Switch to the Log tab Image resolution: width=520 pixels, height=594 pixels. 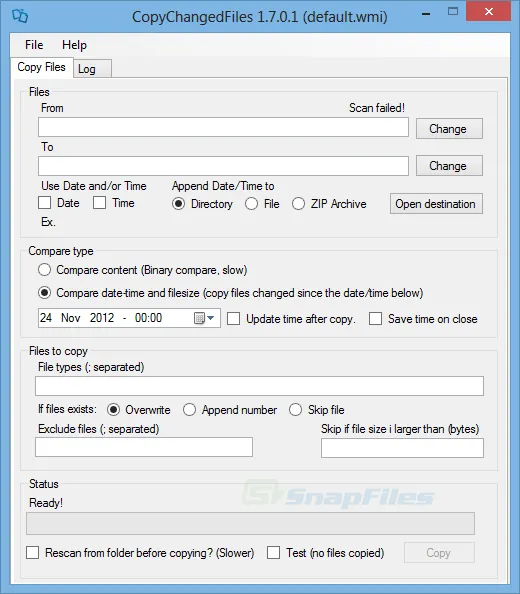(x=92, y=69)
